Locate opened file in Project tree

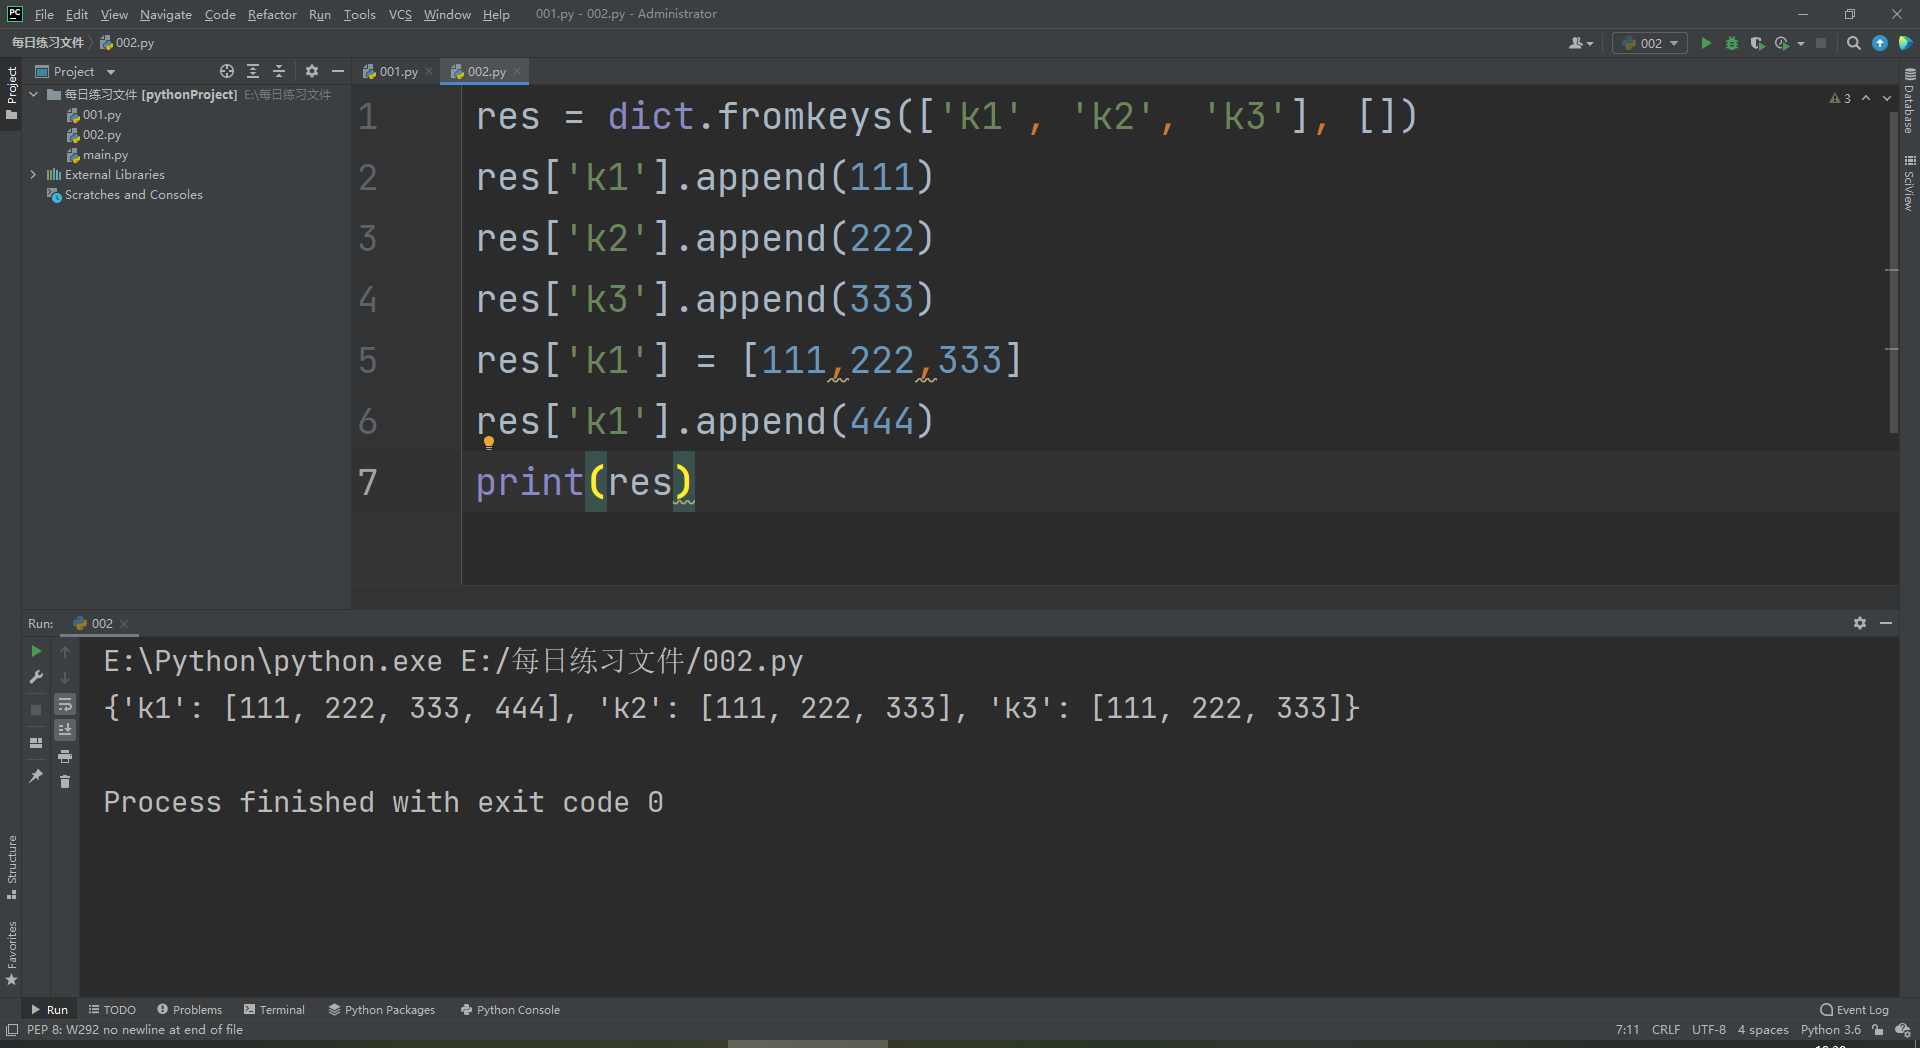click(227, 71)
